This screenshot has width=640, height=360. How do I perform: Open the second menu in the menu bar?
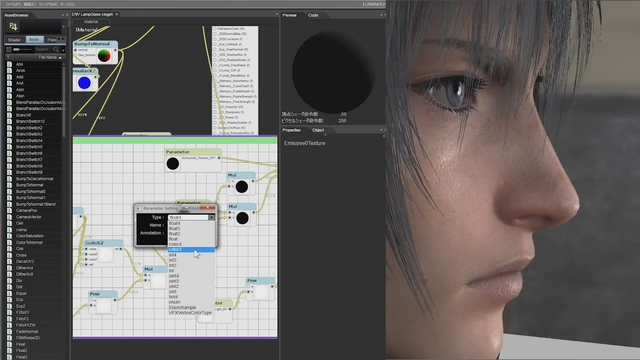point(29,4)
